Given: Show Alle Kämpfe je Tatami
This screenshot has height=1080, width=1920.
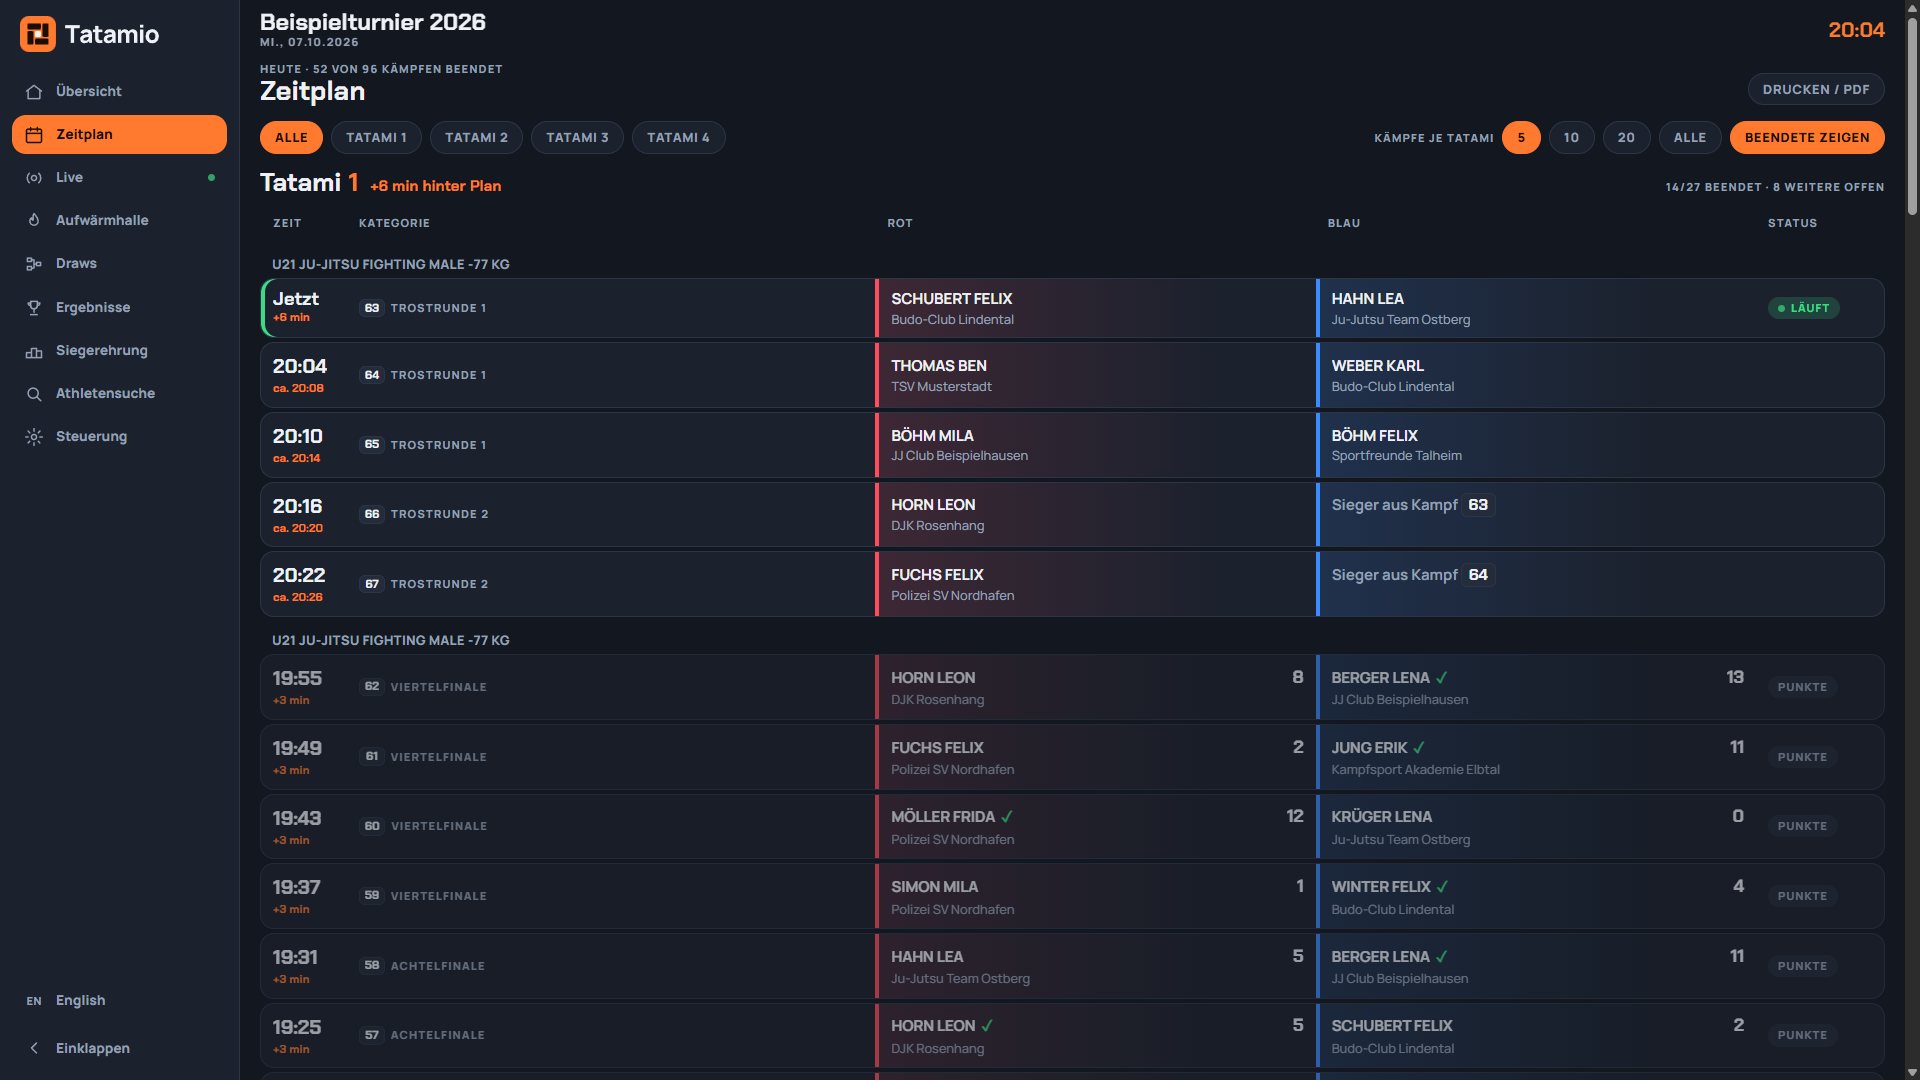Looking at the screenshot, I should [1689, 138].
